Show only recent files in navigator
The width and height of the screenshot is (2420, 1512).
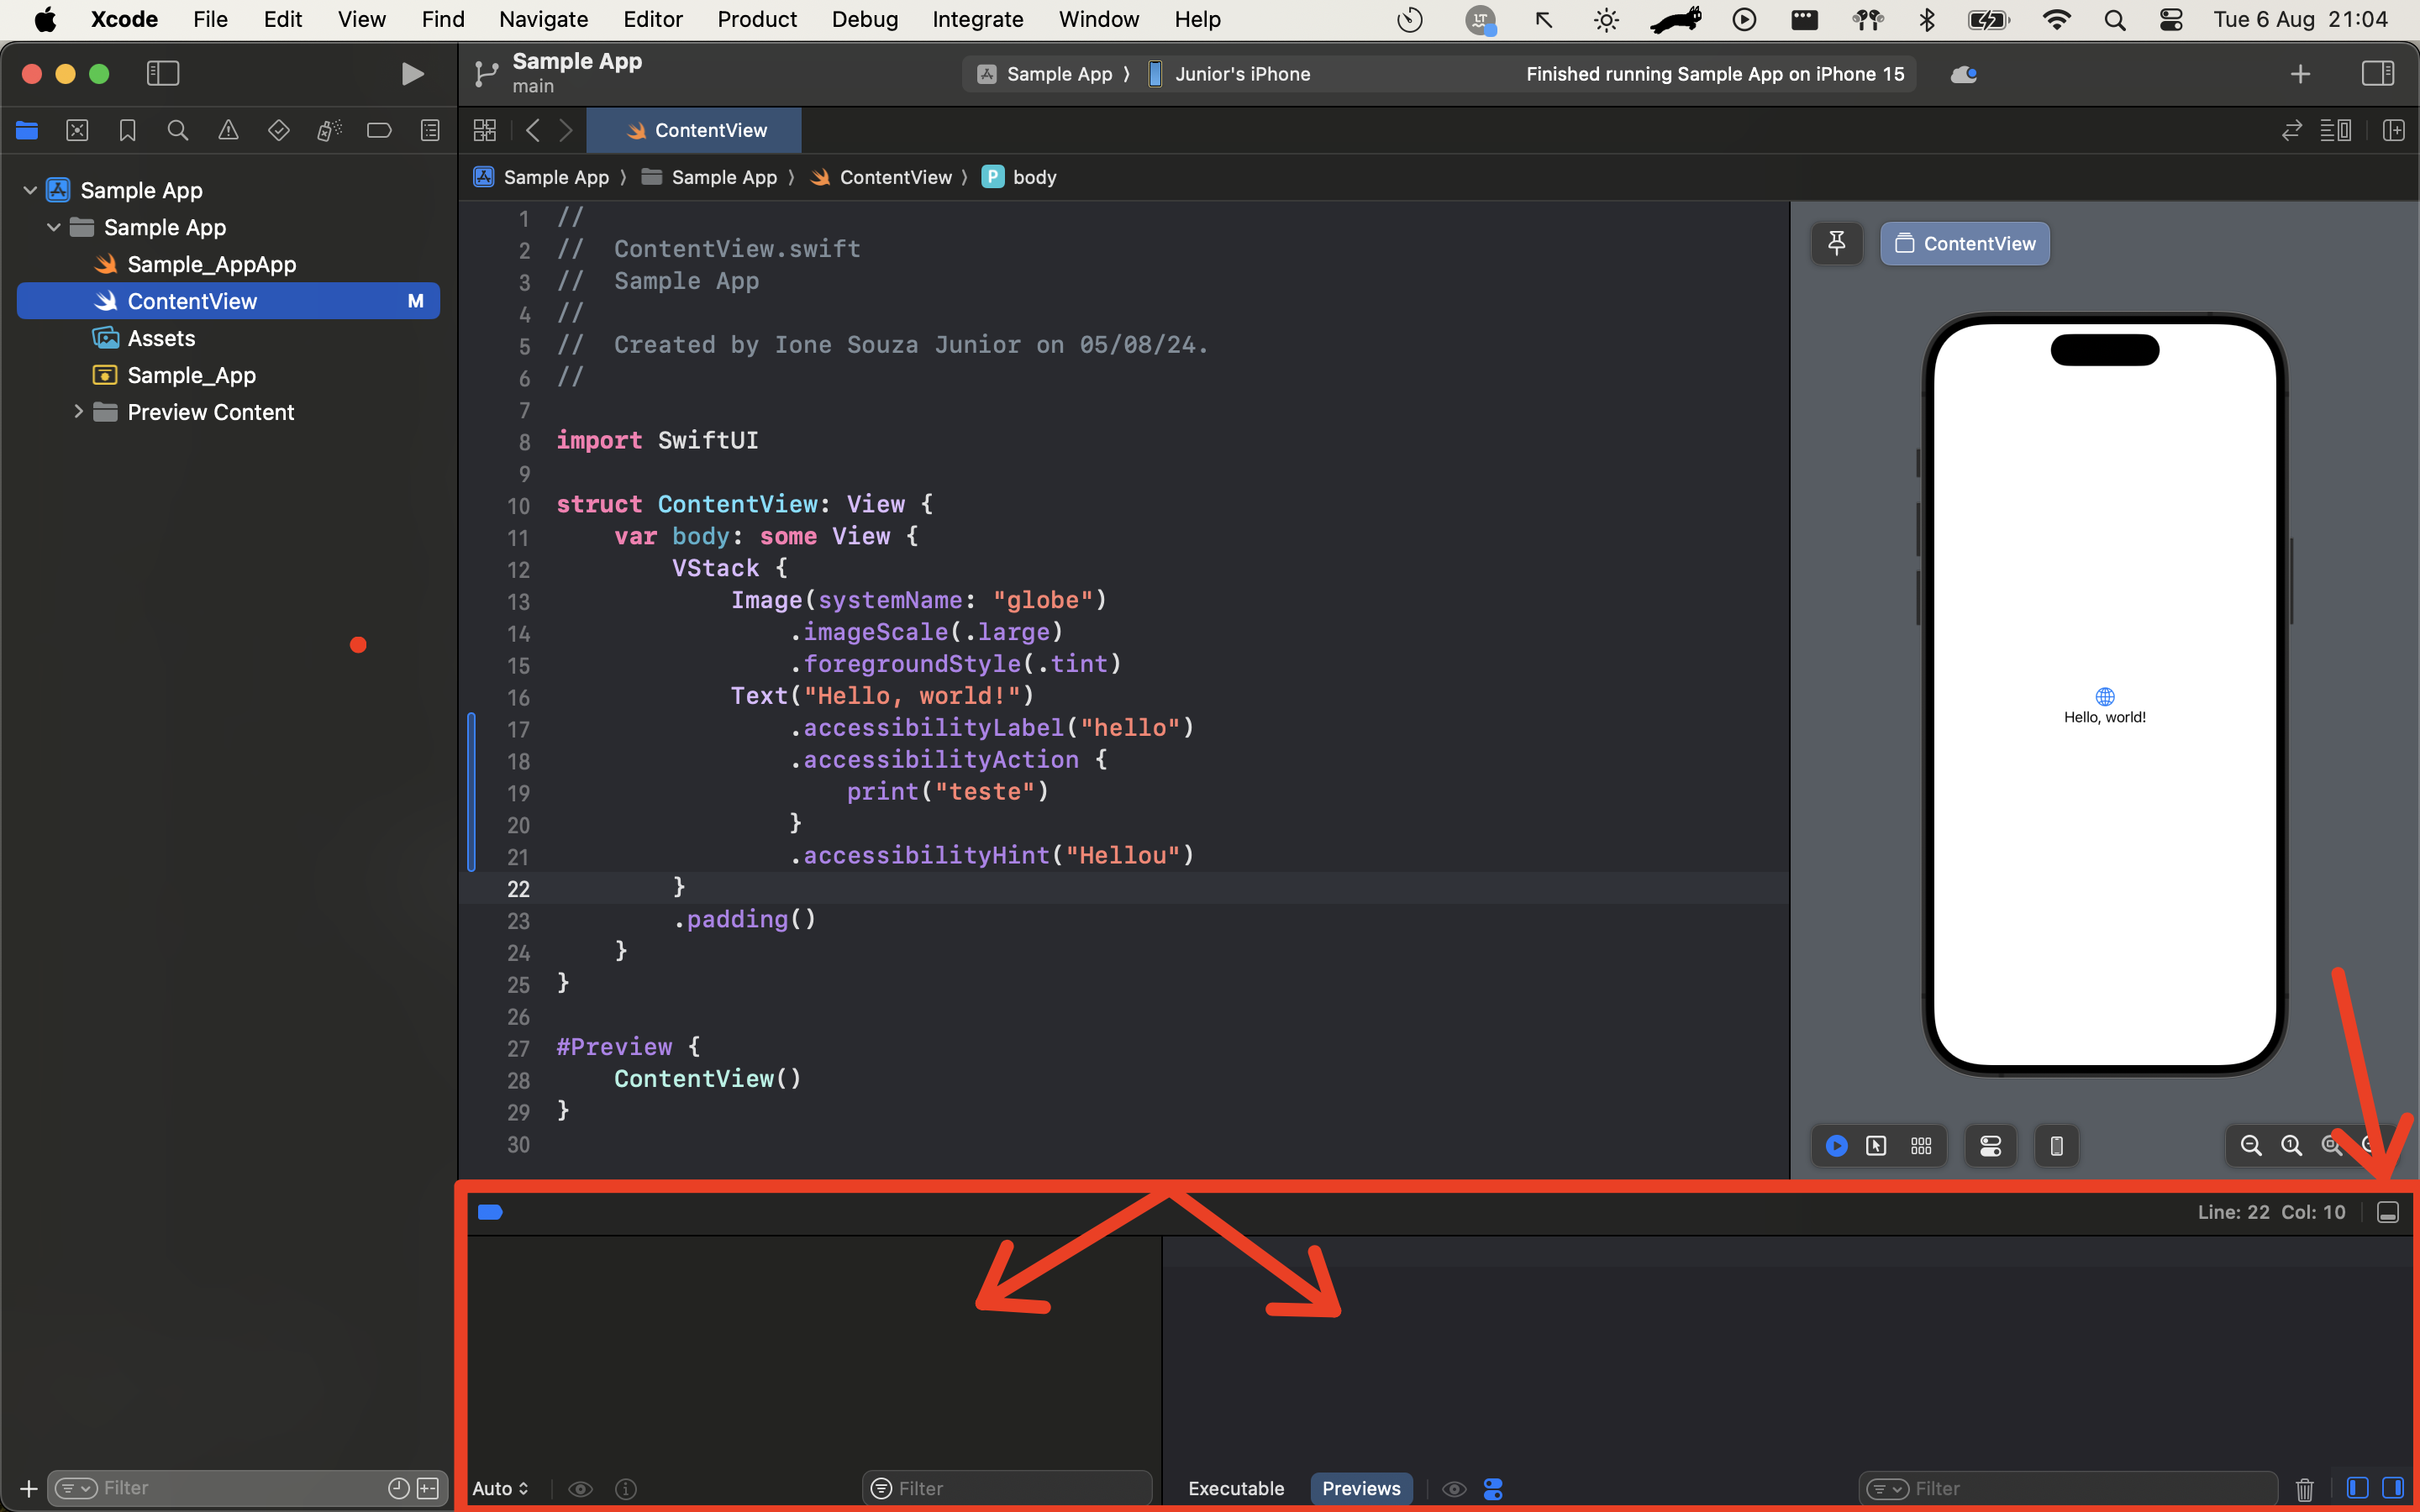[398, 1488]
